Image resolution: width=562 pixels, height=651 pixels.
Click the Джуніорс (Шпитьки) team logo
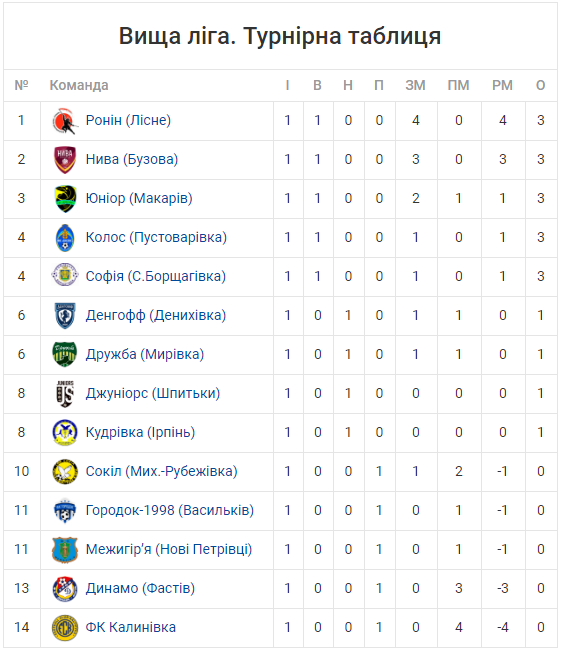click(65, 394)
